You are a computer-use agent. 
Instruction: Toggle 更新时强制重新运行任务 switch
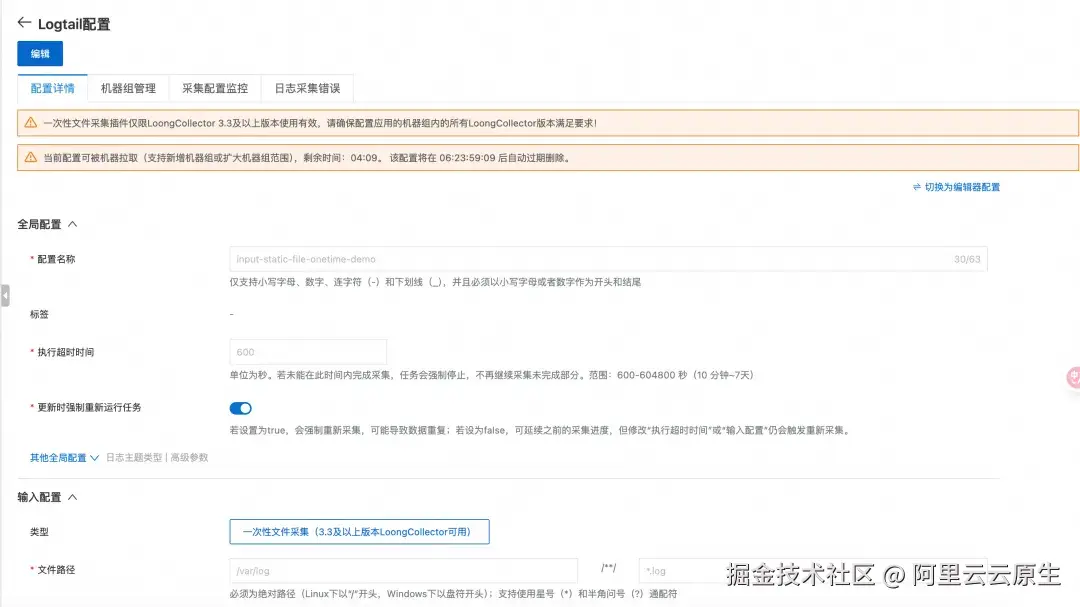(x=240, y=408)
